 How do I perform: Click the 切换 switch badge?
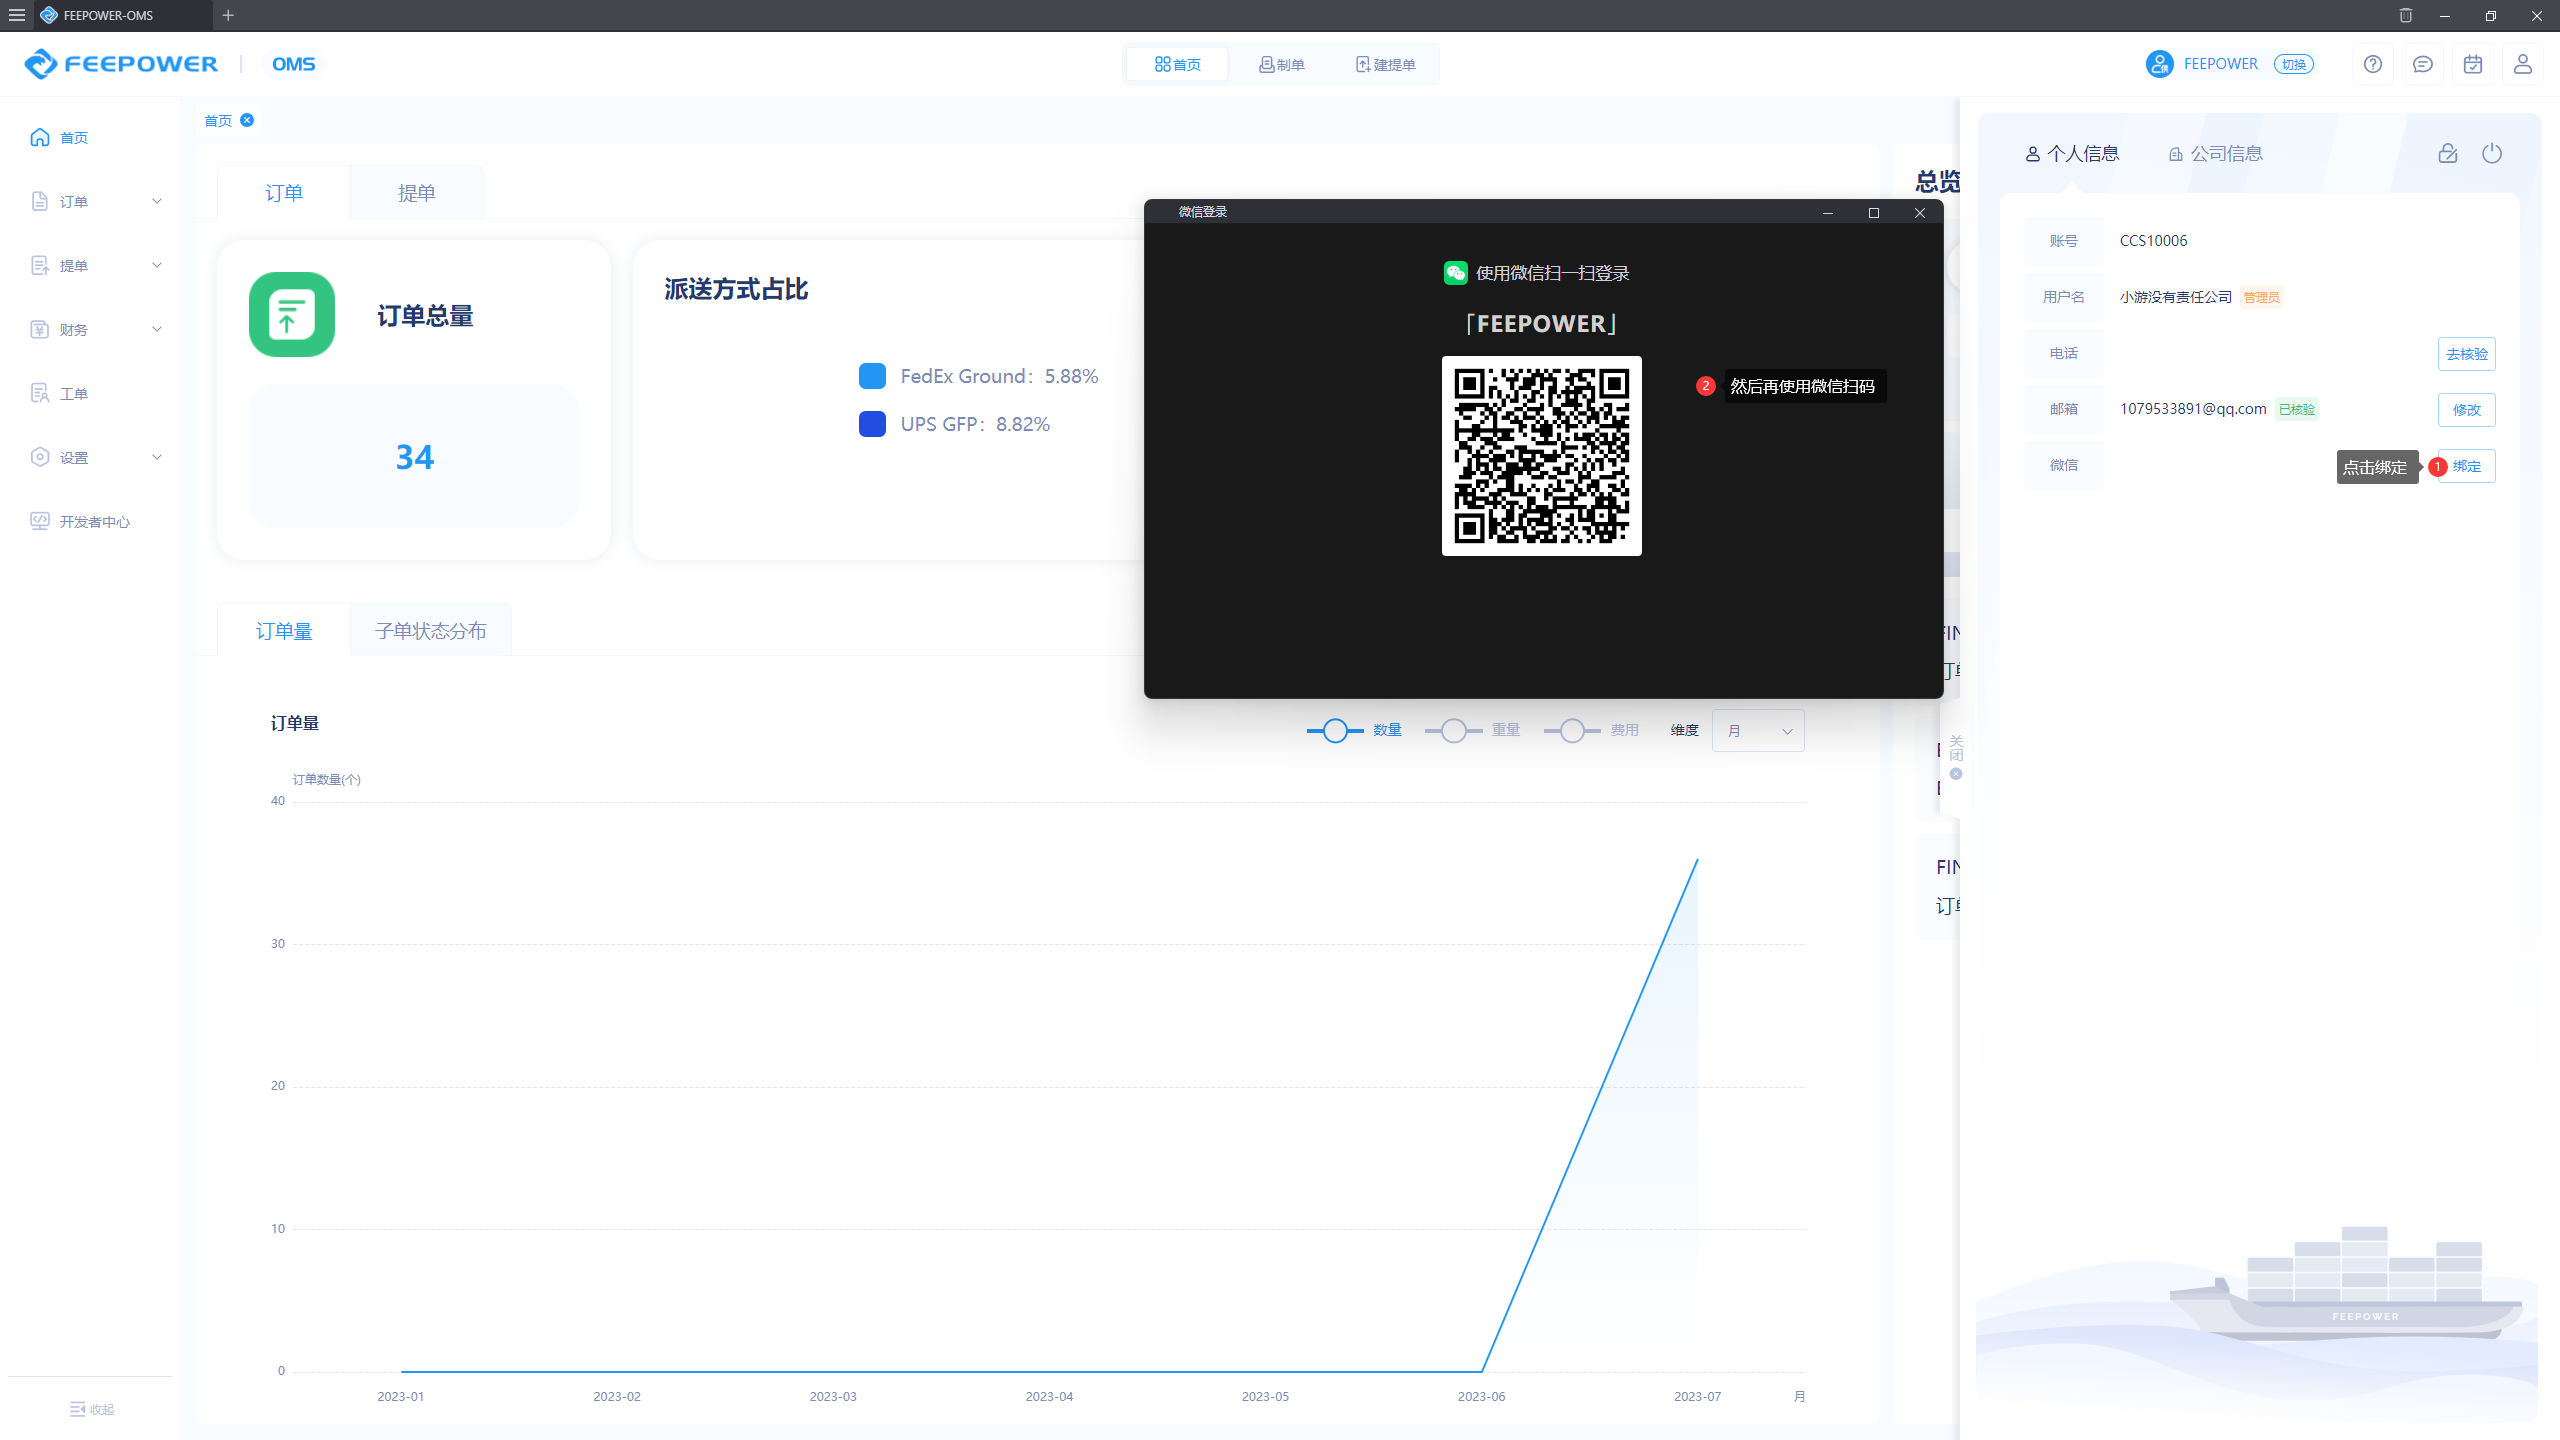click(x=2294, y=64)
